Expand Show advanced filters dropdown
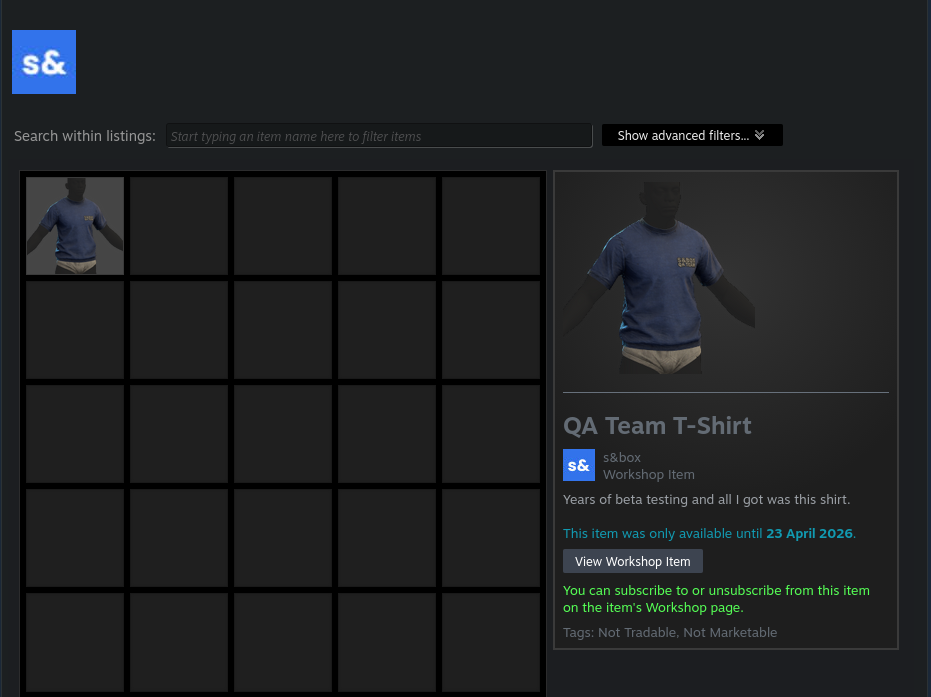This screenshot has width=931, height=697. pos(692,135)
